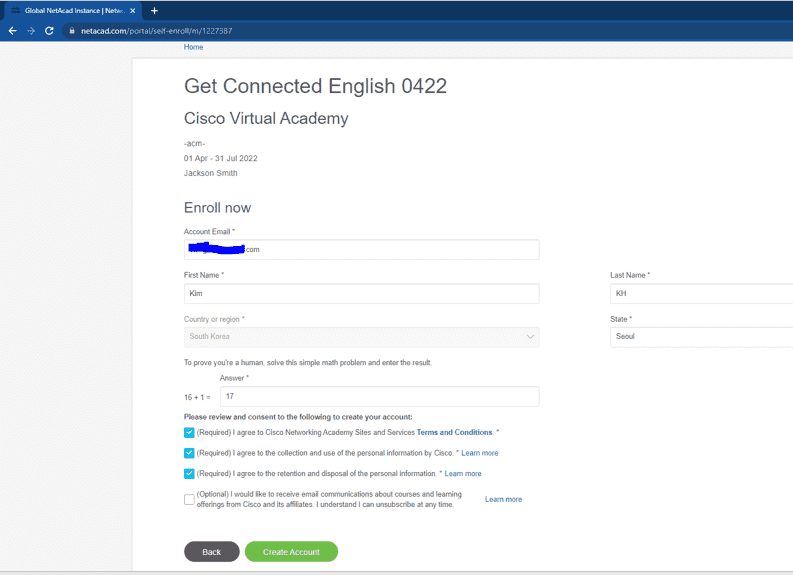Open the Country or region dropdown

[x=362, y=337]
